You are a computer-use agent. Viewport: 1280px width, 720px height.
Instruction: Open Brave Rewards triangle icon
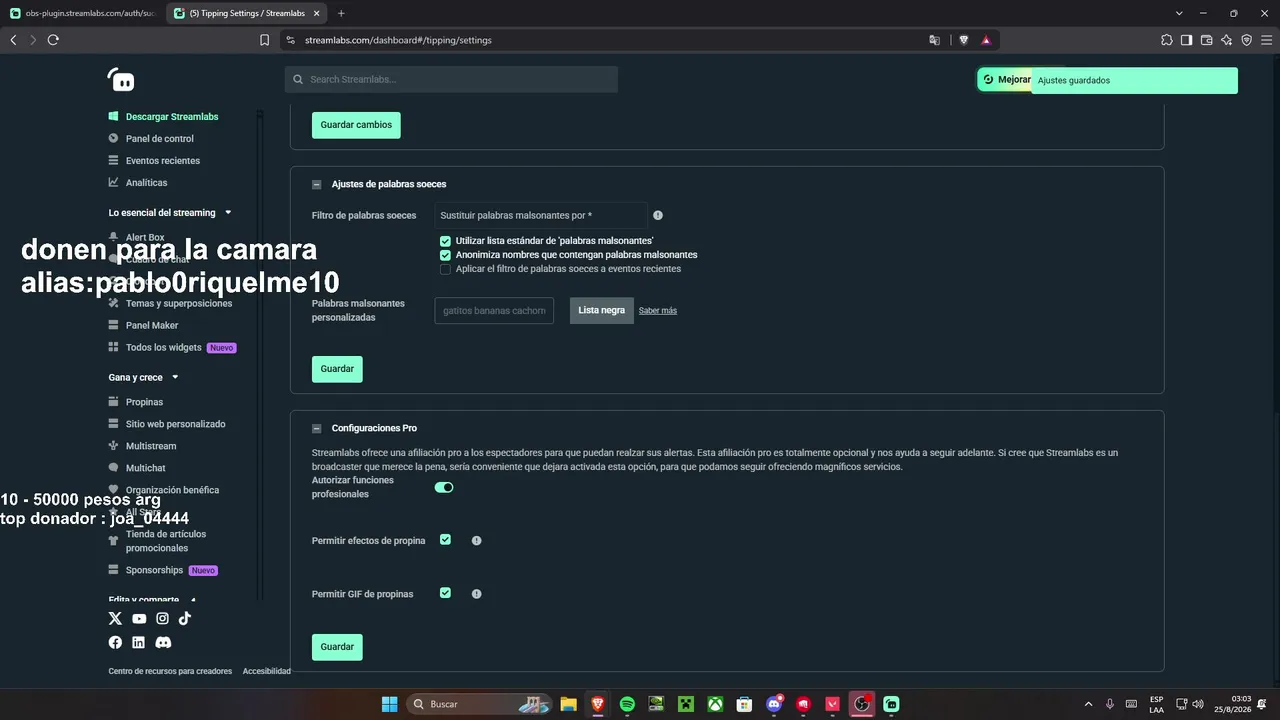click(x=986, y=40)
